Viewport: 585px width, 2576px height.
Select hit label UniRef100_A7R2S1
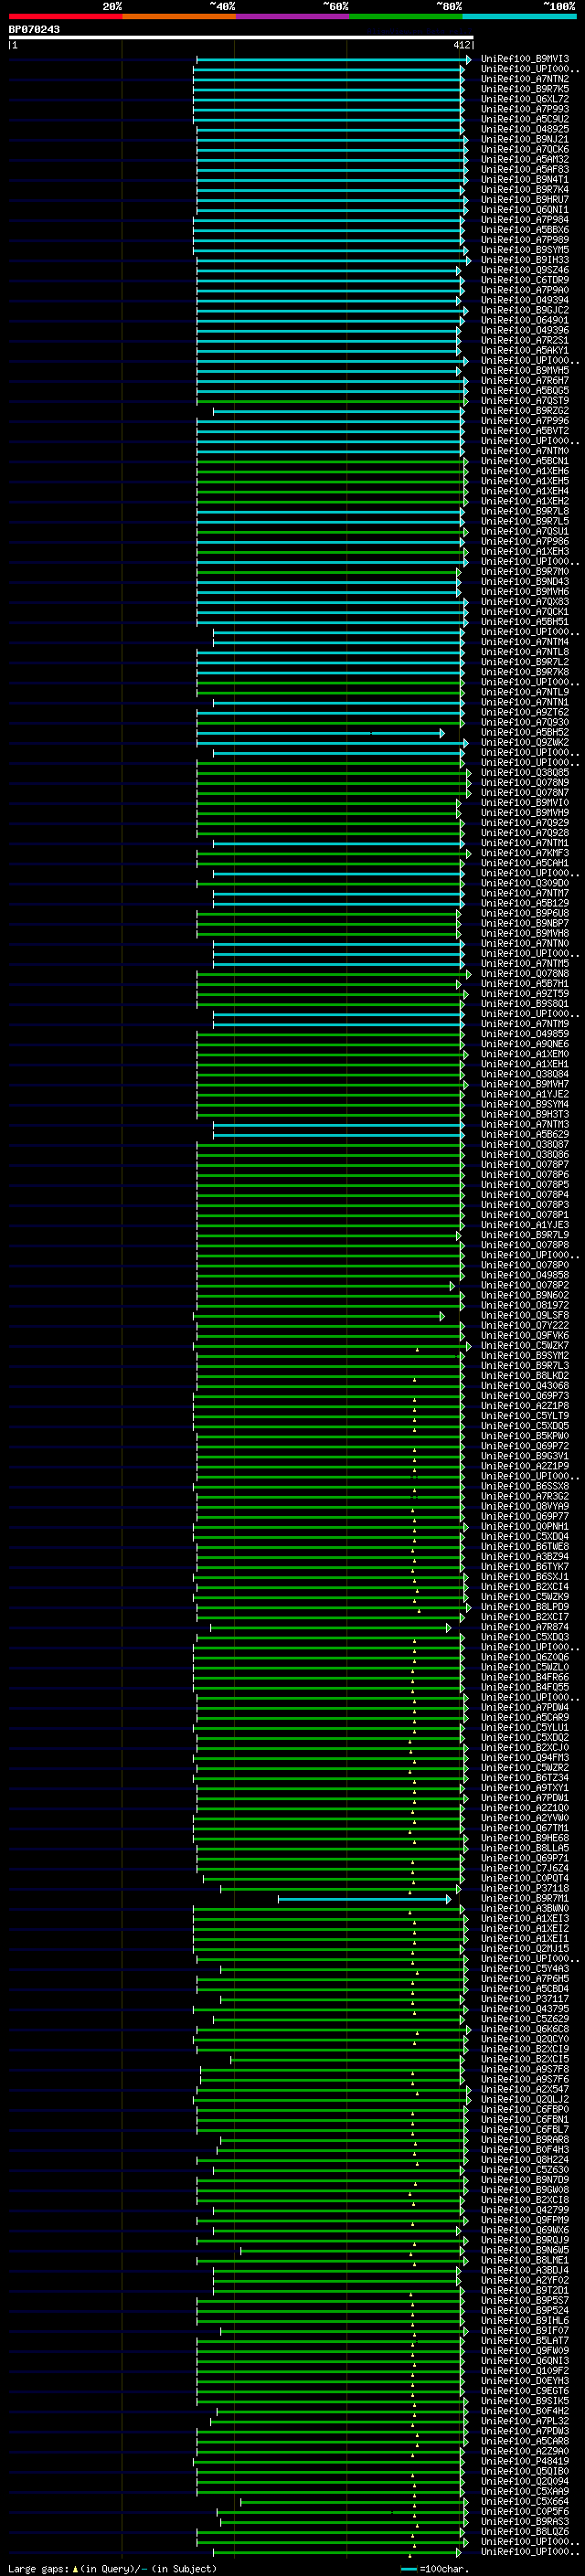(x=525, y=340)
